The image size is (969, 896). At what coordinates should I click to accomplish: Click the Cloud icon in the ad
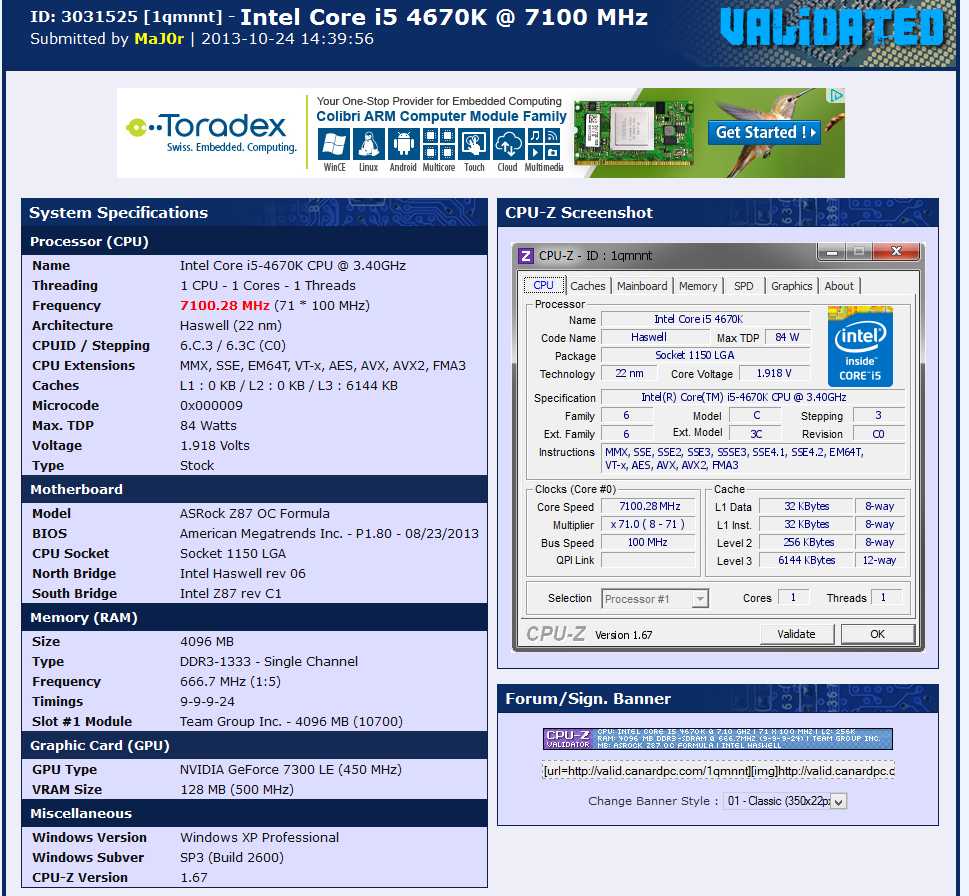tap(508, 144)
